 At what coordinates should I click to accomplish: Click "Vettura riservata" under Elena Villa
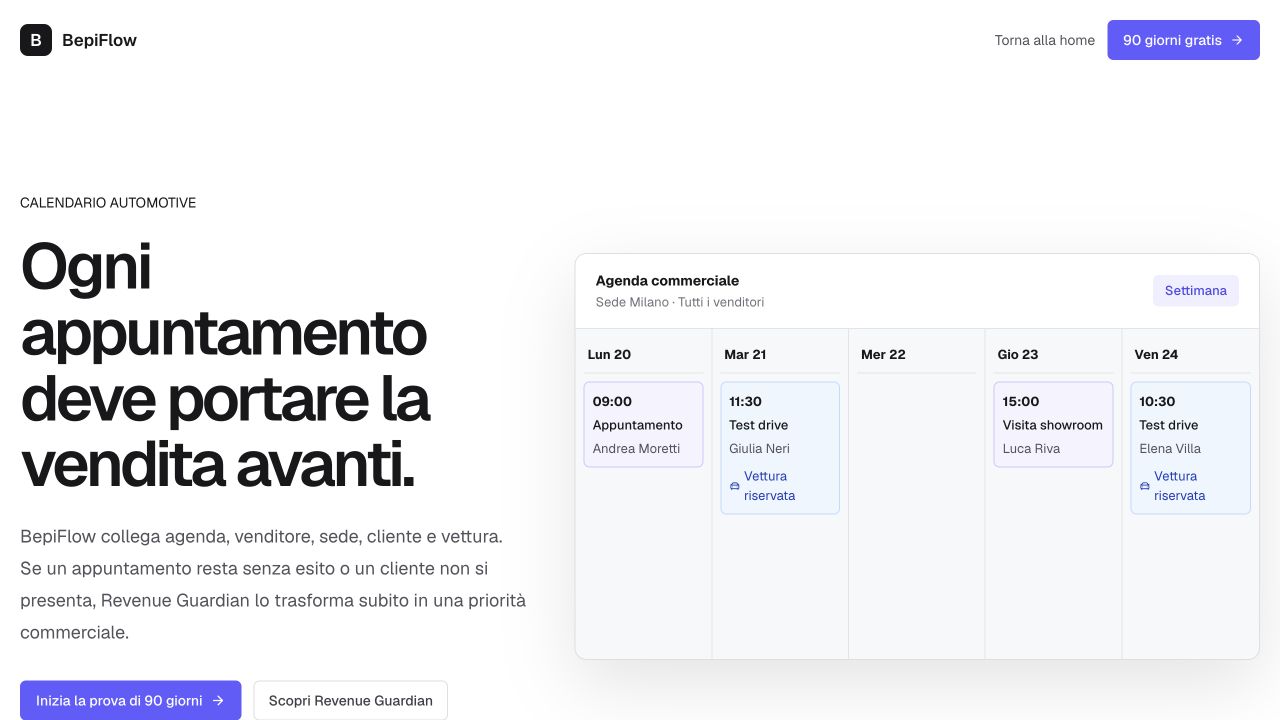pos(1180,486)
